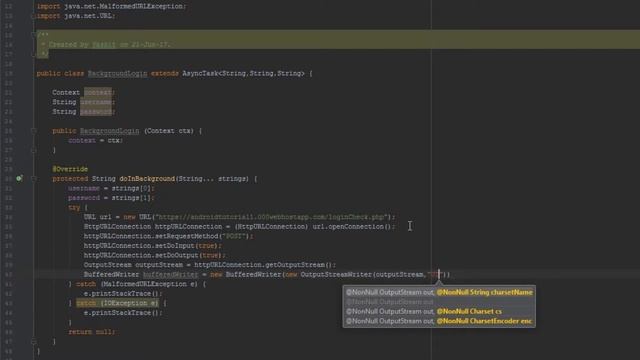Screen dimensions: 640x360
Task: Select the 'String charsetName' overload in parameter popup
Action: point(439,292)
